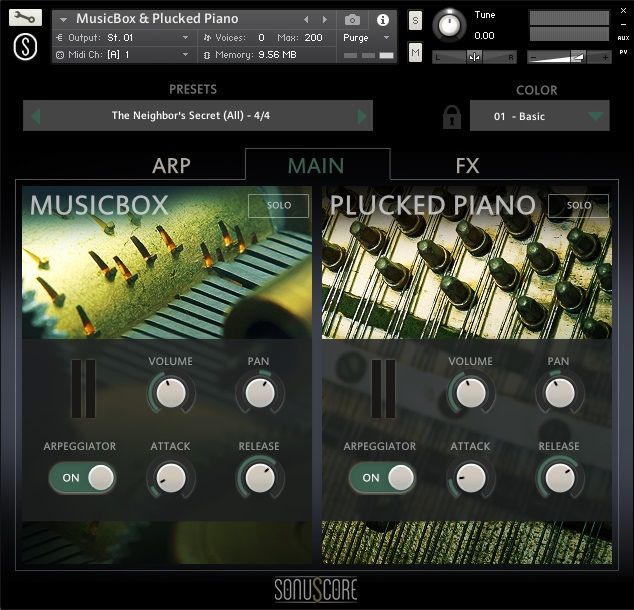Click the Musicbox pan knob
Image resolution: width=634 pixels, height=610 pixels.
[x=260, y=392]
